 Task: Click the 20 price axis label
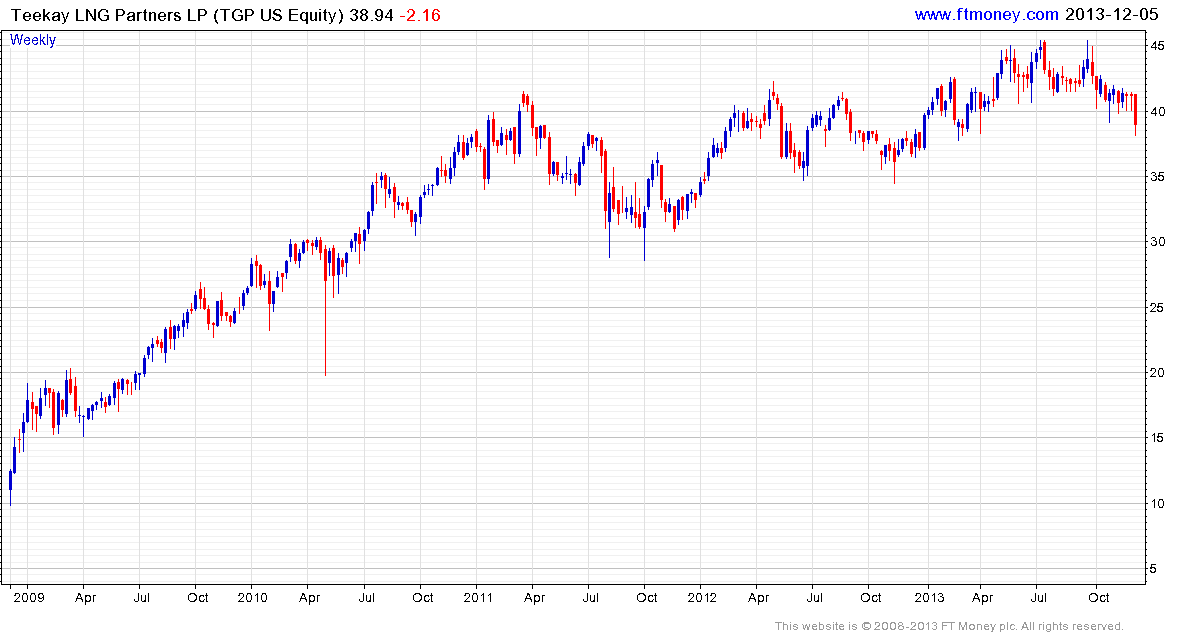tap(1157, 373)
